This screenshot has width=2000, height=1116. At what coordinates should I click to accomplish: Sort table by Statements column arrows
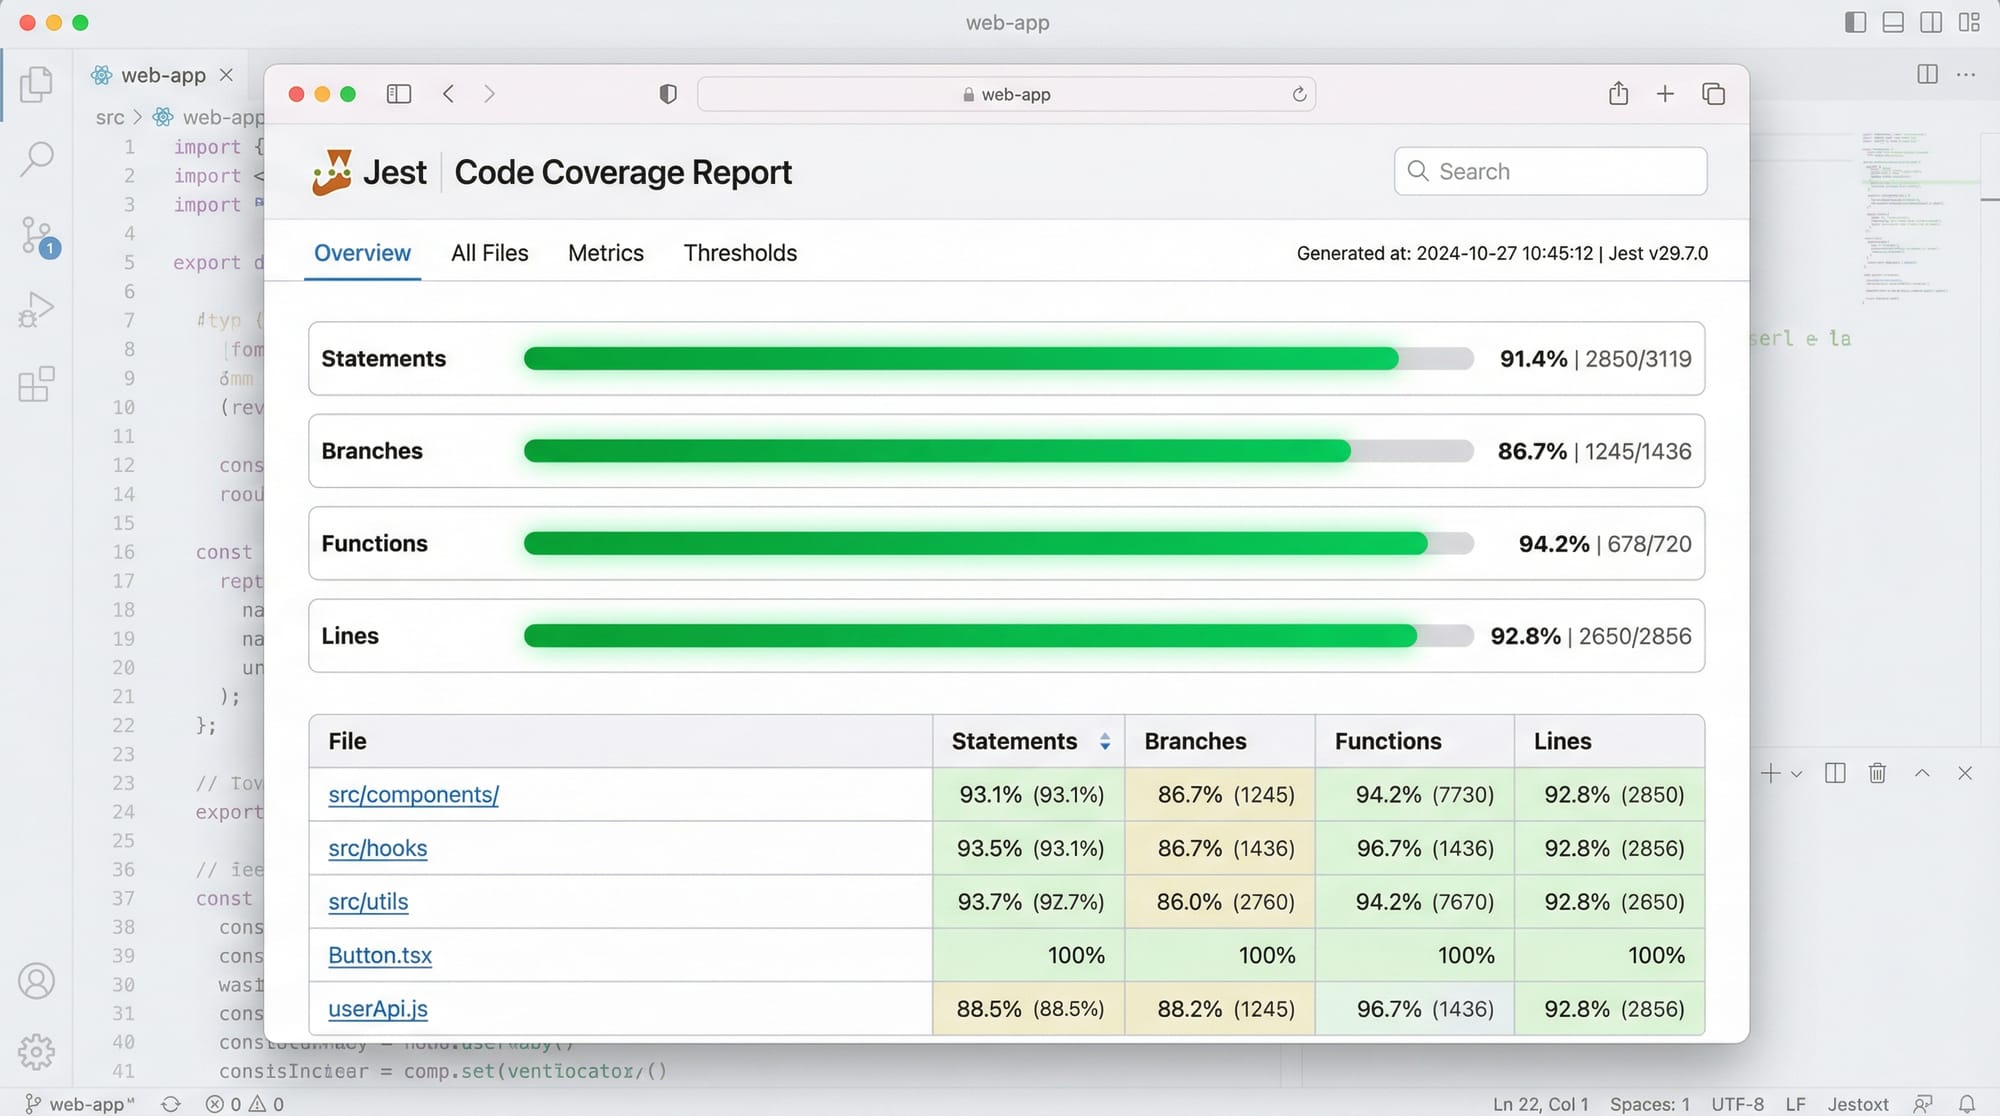pyautogui.click(x=1104, y=741)
